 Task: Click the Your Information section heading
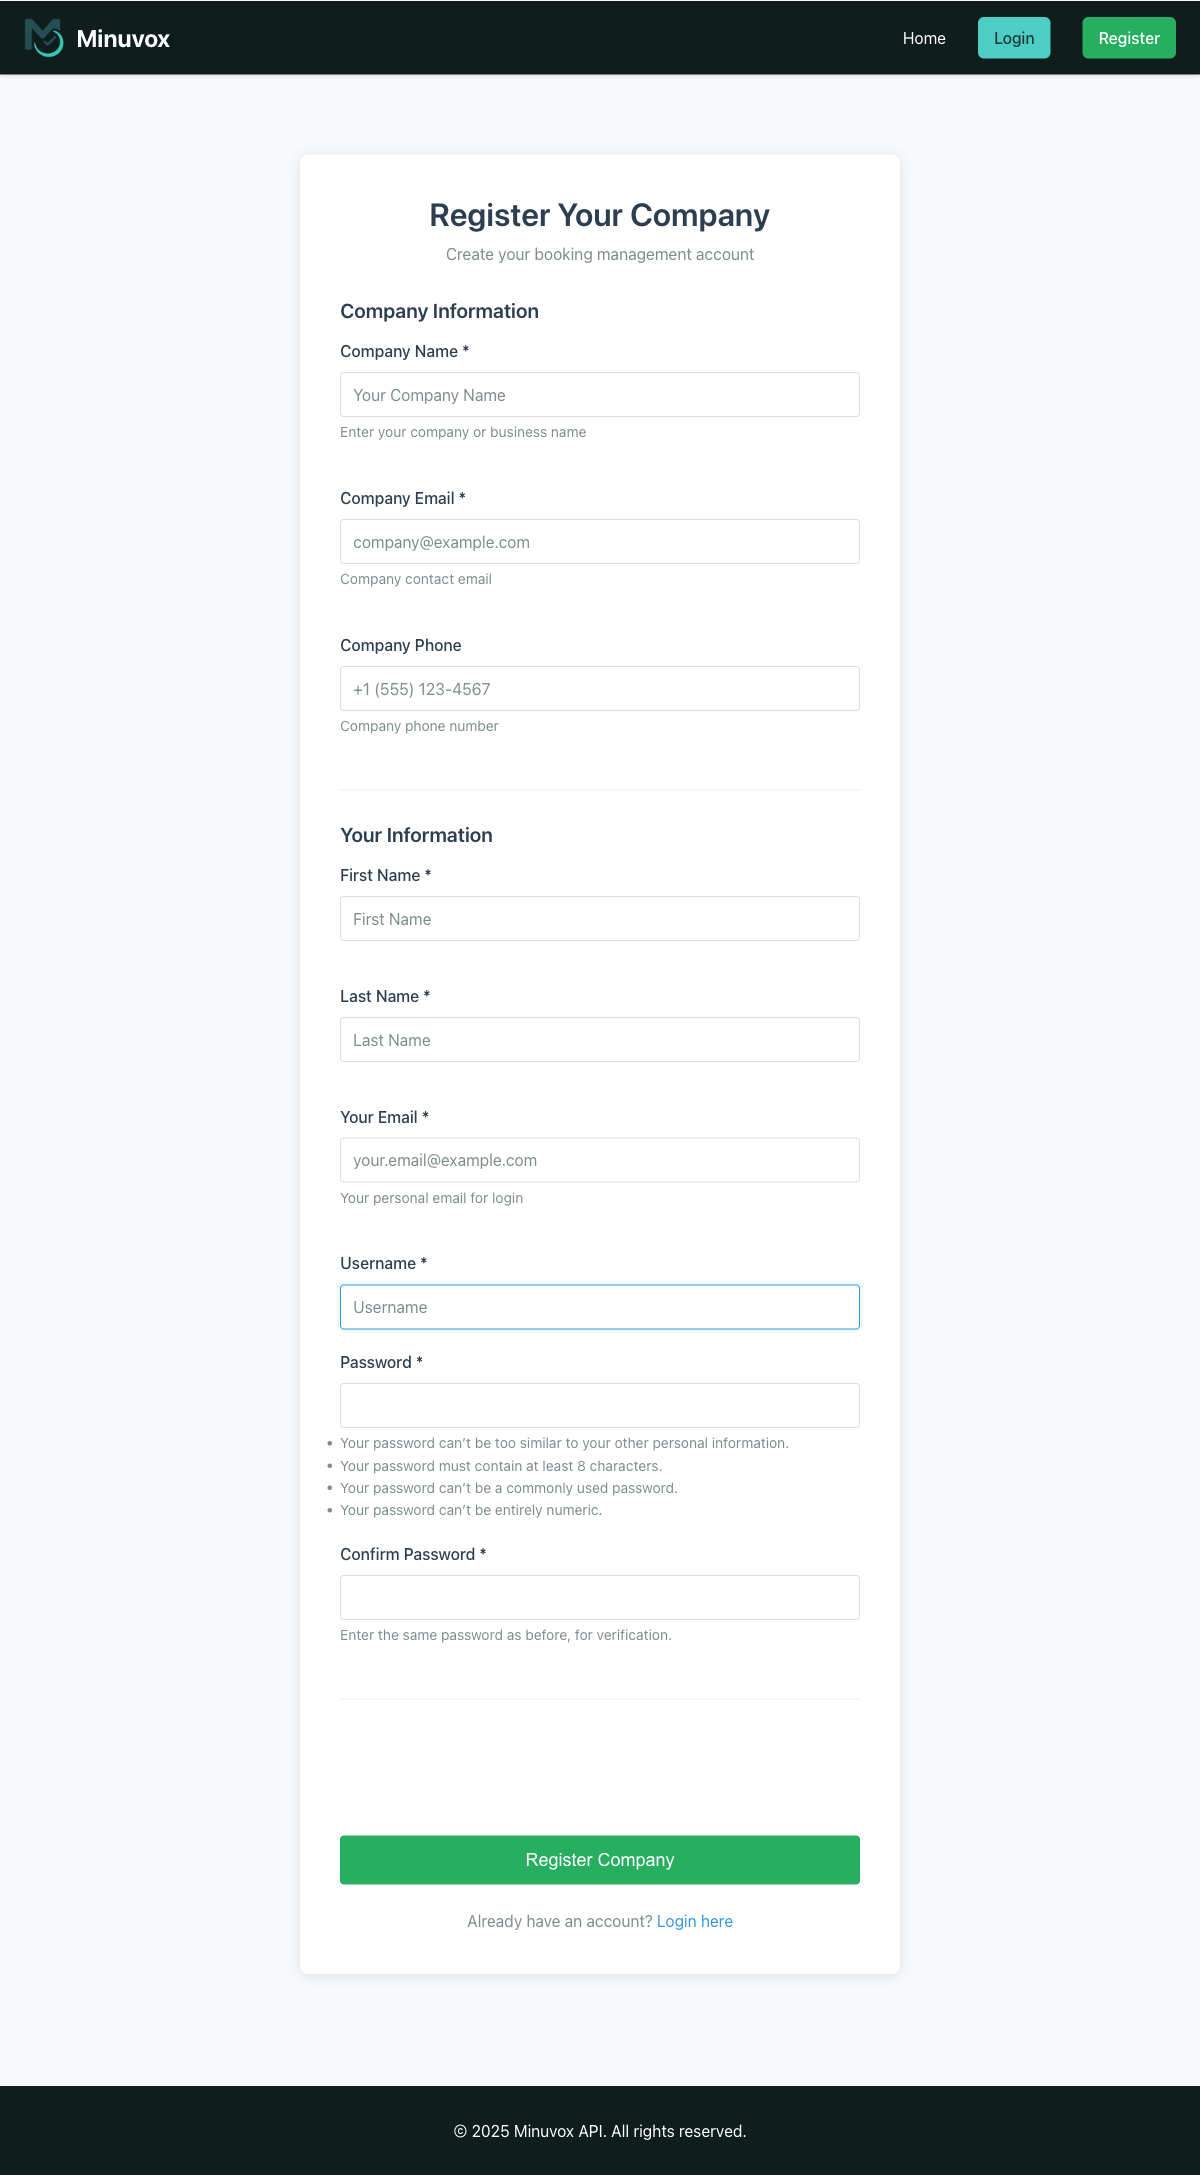tap(416, 834)
